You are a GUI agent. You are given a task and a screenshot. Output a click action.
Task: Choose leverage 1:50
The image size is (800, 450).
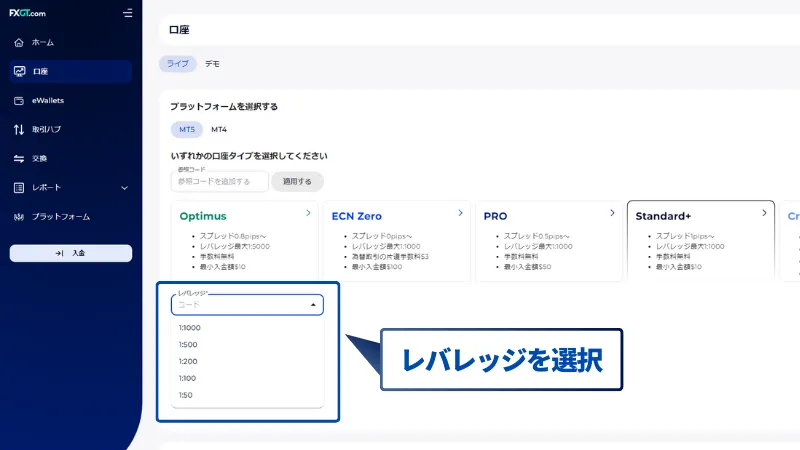point(247,395)
